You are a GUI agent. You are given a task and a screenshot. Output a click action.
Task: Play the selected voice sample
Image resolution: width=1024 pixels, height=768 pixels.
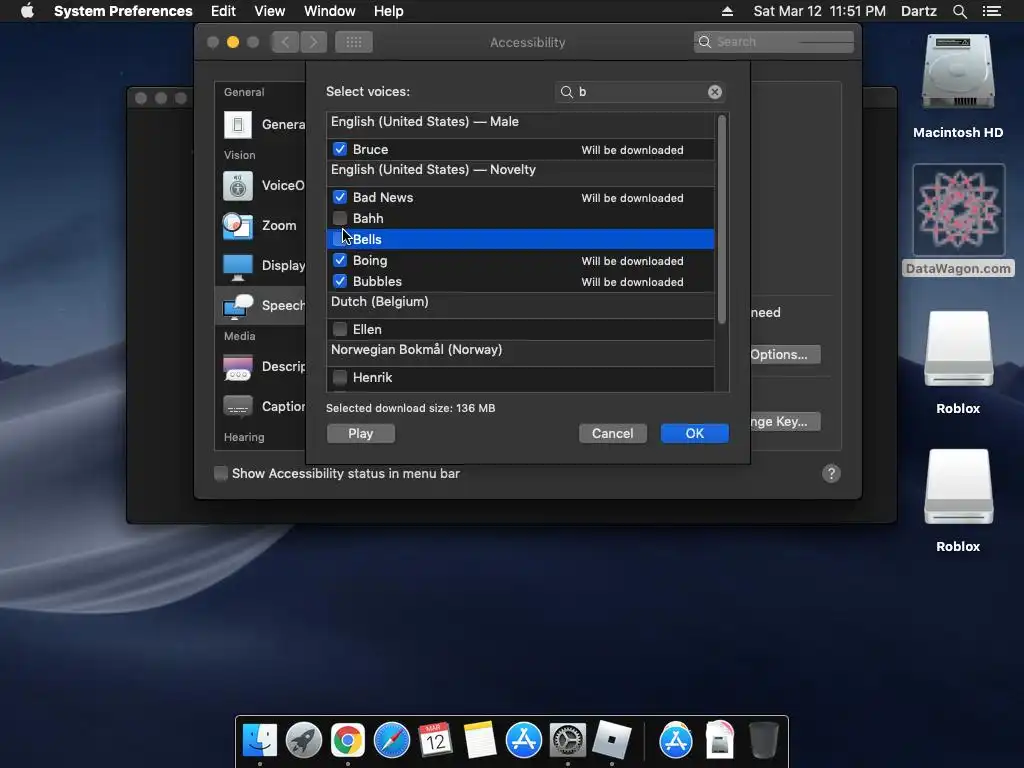[360, 434]
